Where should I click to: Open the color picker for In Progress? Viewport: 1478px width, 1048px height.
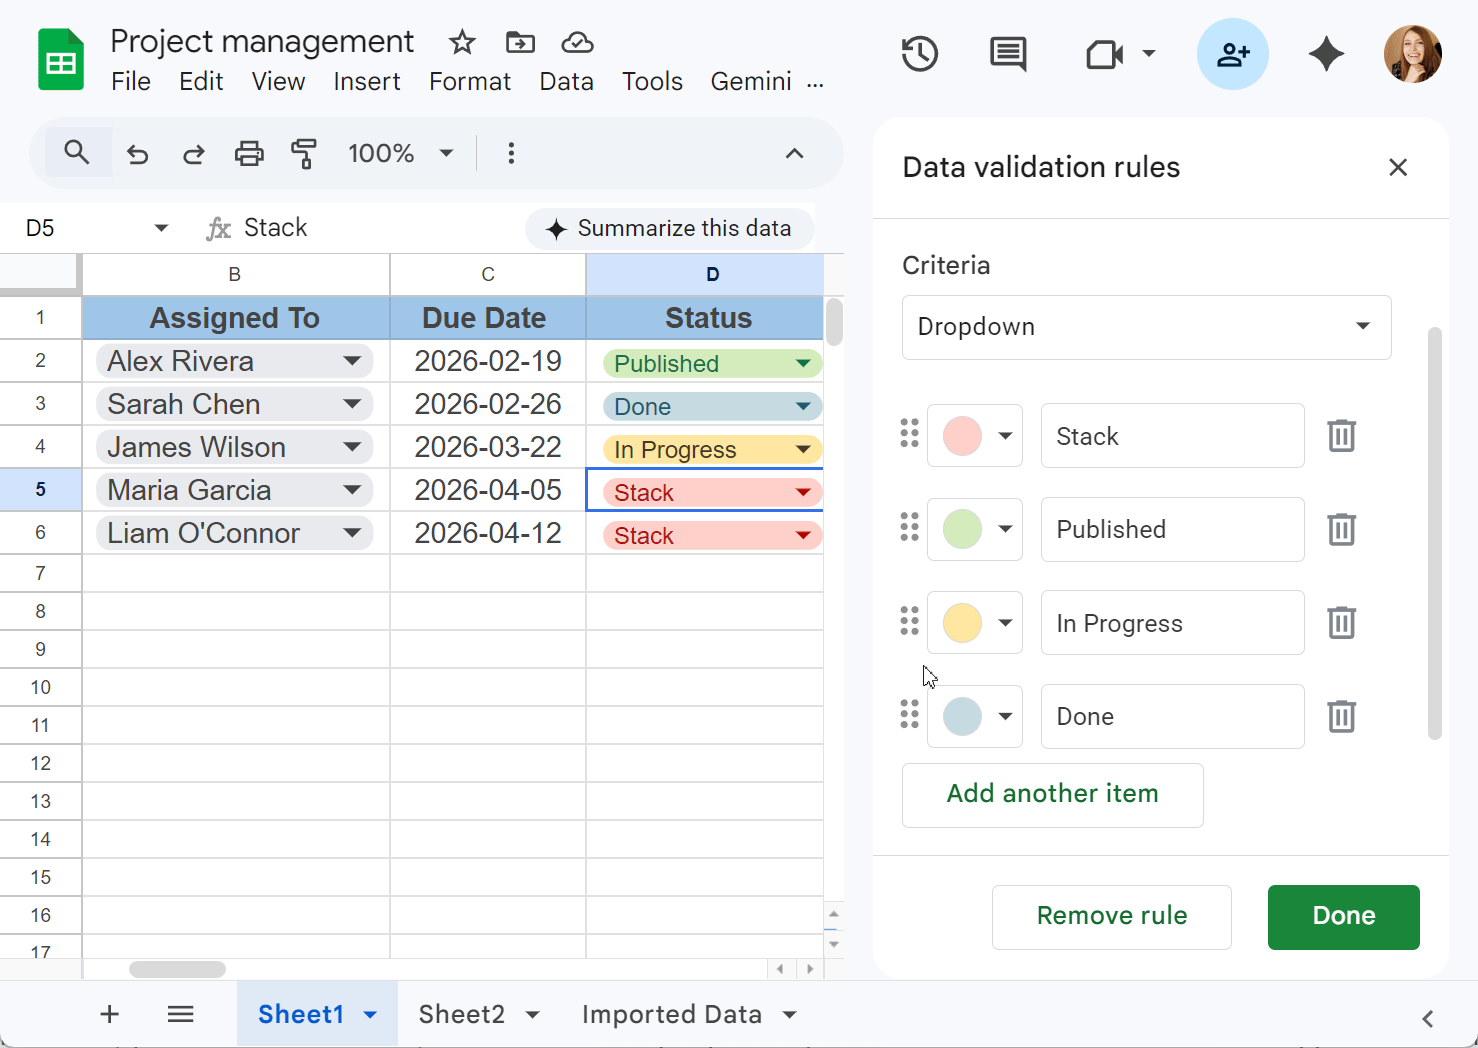[1006, 622]
